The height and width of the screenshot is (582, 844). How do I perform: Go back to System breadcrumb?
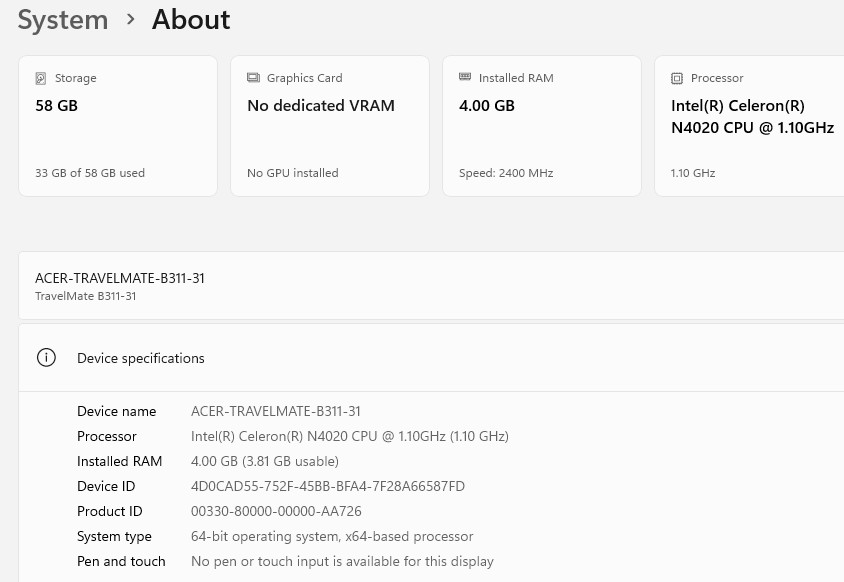click(x=63, y=20)
